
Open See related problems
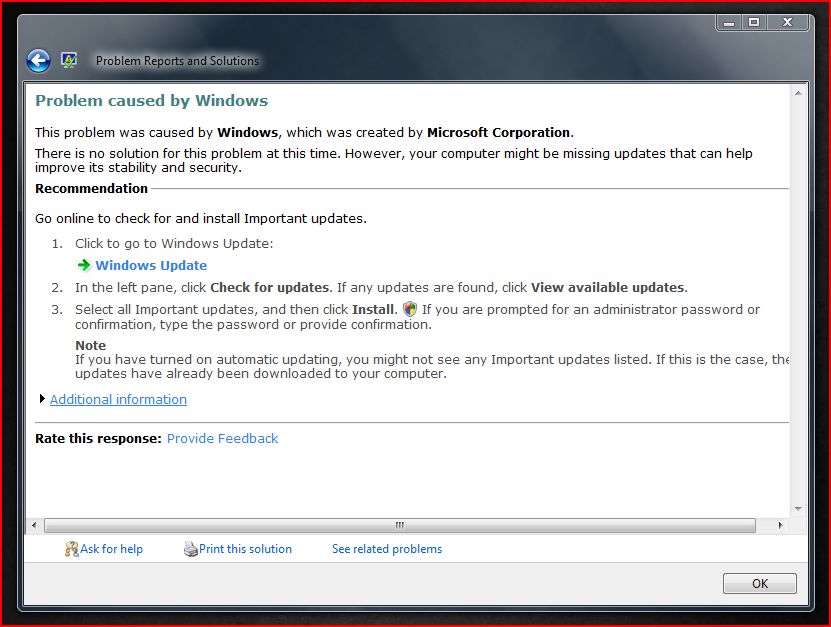[387, 549]
